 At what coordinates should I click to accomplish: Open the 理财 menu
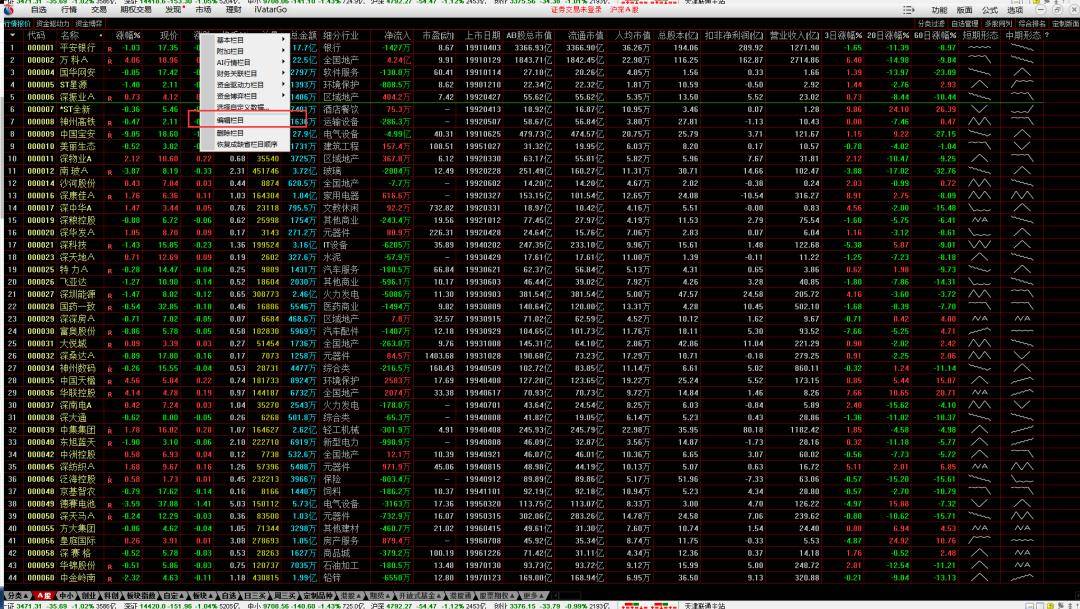tap(233, 10)
